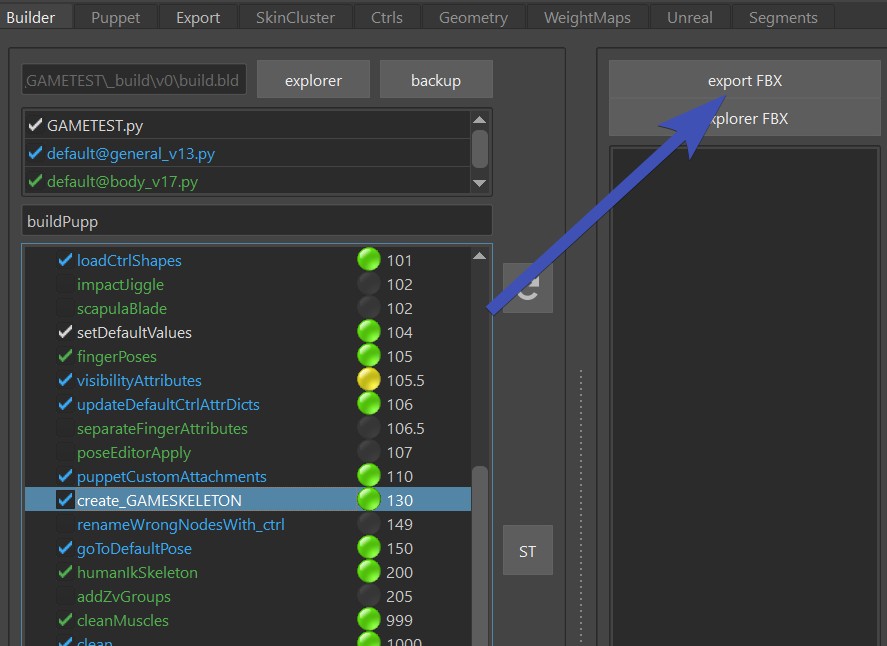The width and height of the screenshot is (887, 646).
Task: Focus the buildPupp filter text field
Action: (257, 221)
